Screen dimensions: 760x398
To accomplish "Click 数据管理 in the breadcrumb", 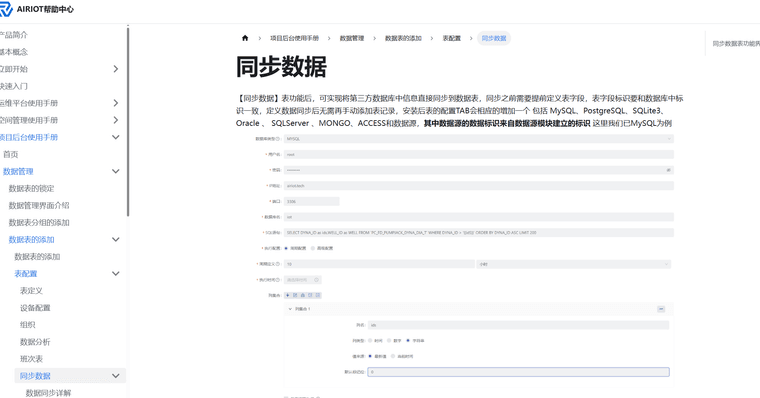I will pos(351,38).
